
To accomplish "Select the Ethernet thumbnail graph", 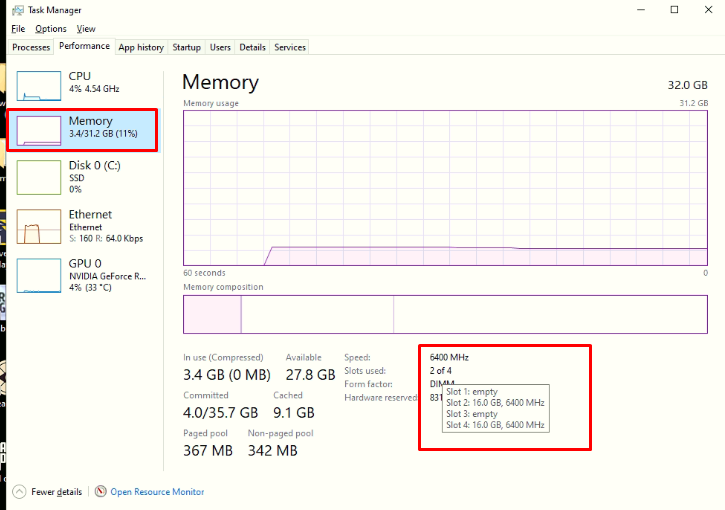I will (39, 226).
